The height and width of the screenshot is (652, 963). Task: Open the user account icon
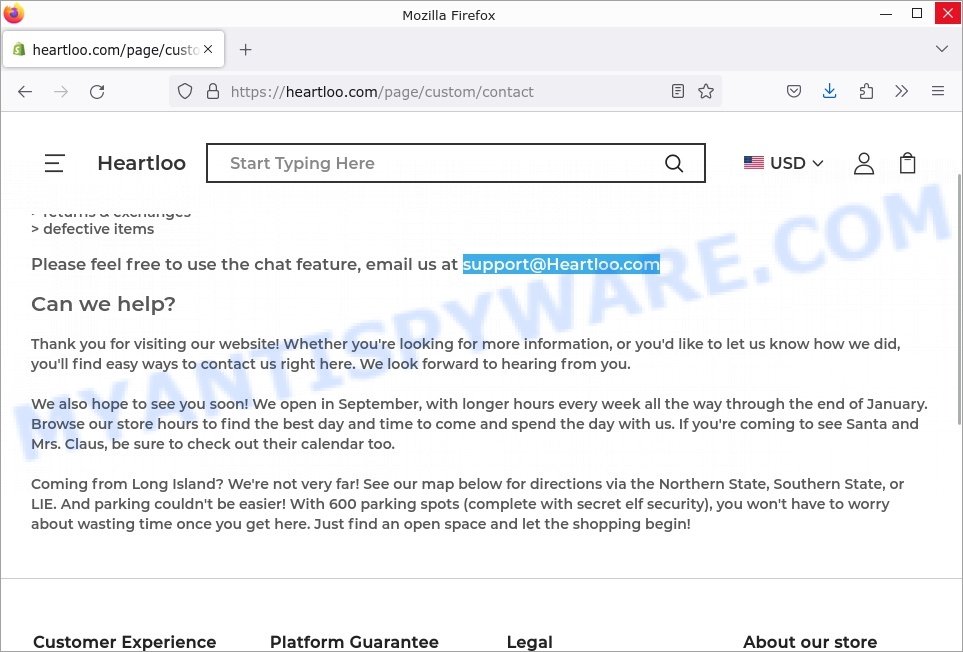(x=864, y=163)
